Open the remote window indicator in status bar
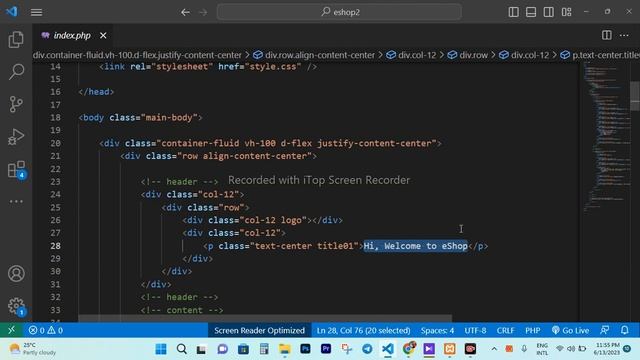Image resolution: width=640 pixels, height=360 pixels. tap(11, 330)
